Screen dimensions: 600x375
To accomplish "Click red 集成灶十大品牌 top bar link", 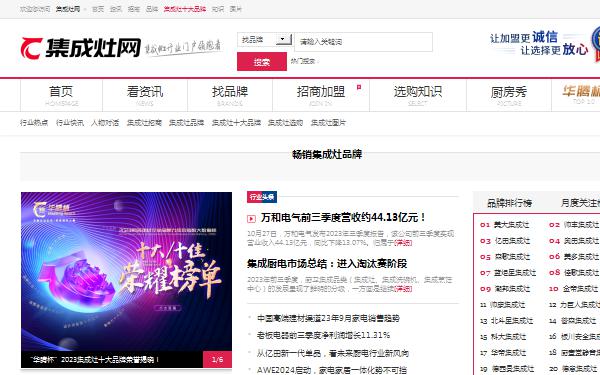I will [185, 9].
